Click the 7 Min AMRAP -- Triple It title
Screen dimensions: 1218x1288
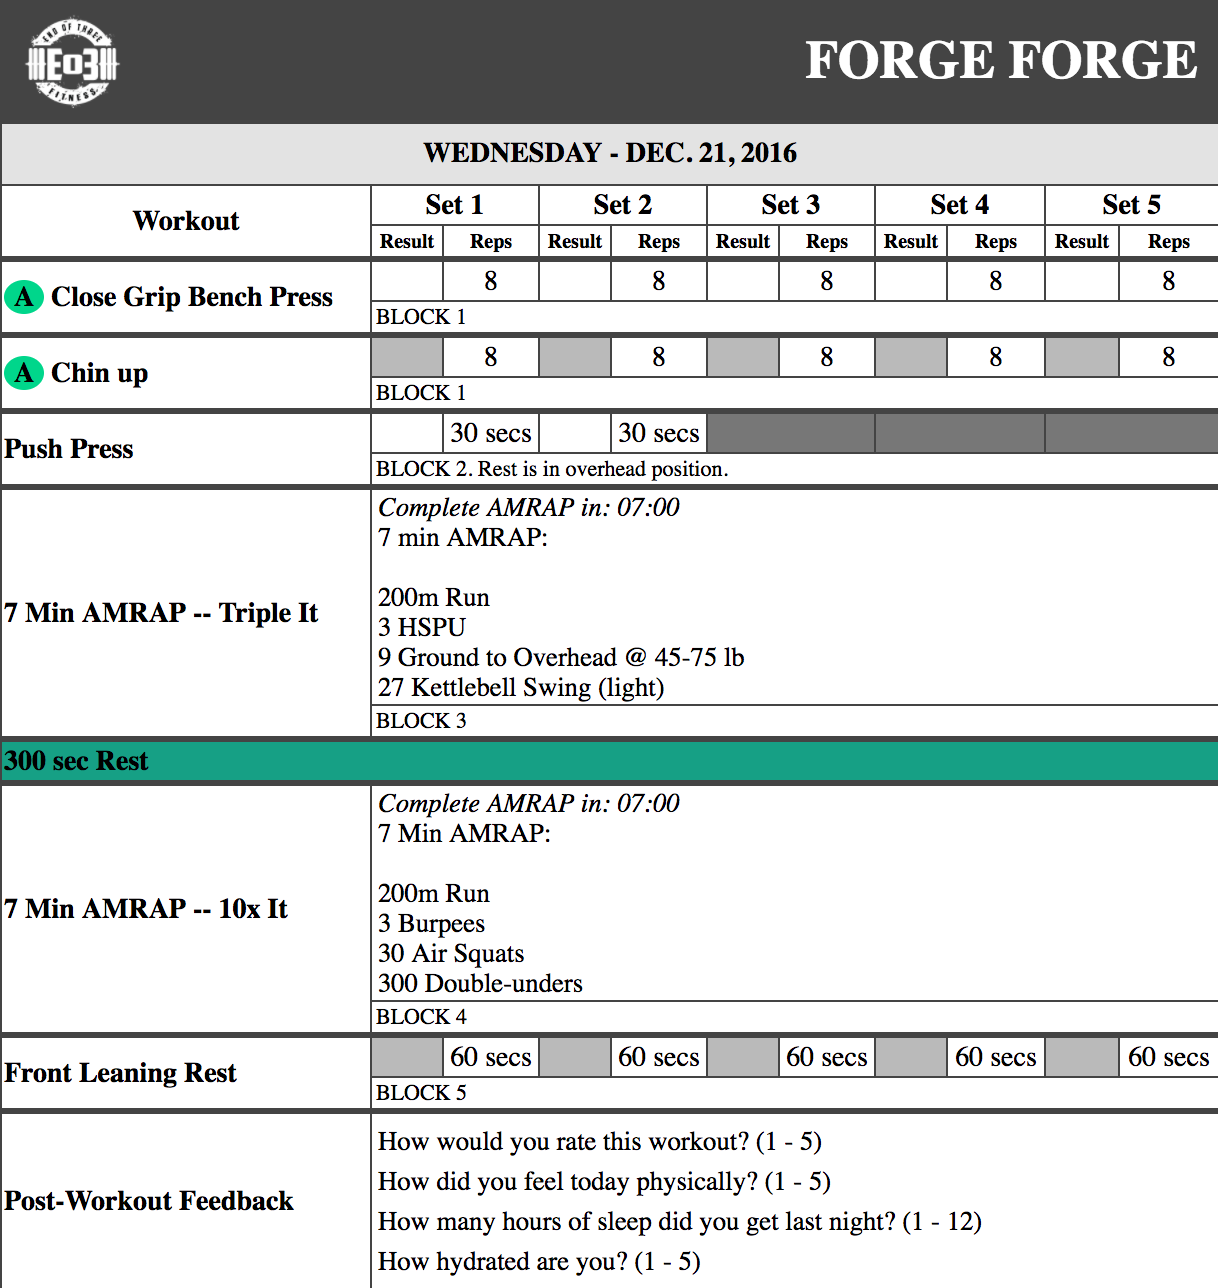161,613
